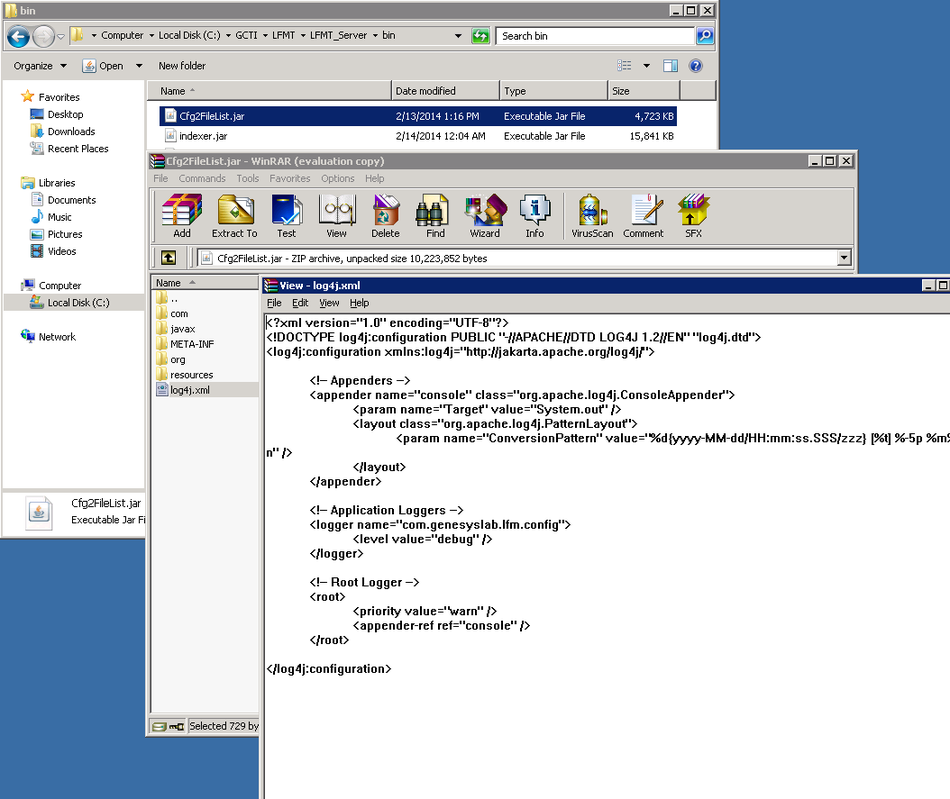Select the Pictures library
Screen dimensions: 950x799
coord(65,234)
